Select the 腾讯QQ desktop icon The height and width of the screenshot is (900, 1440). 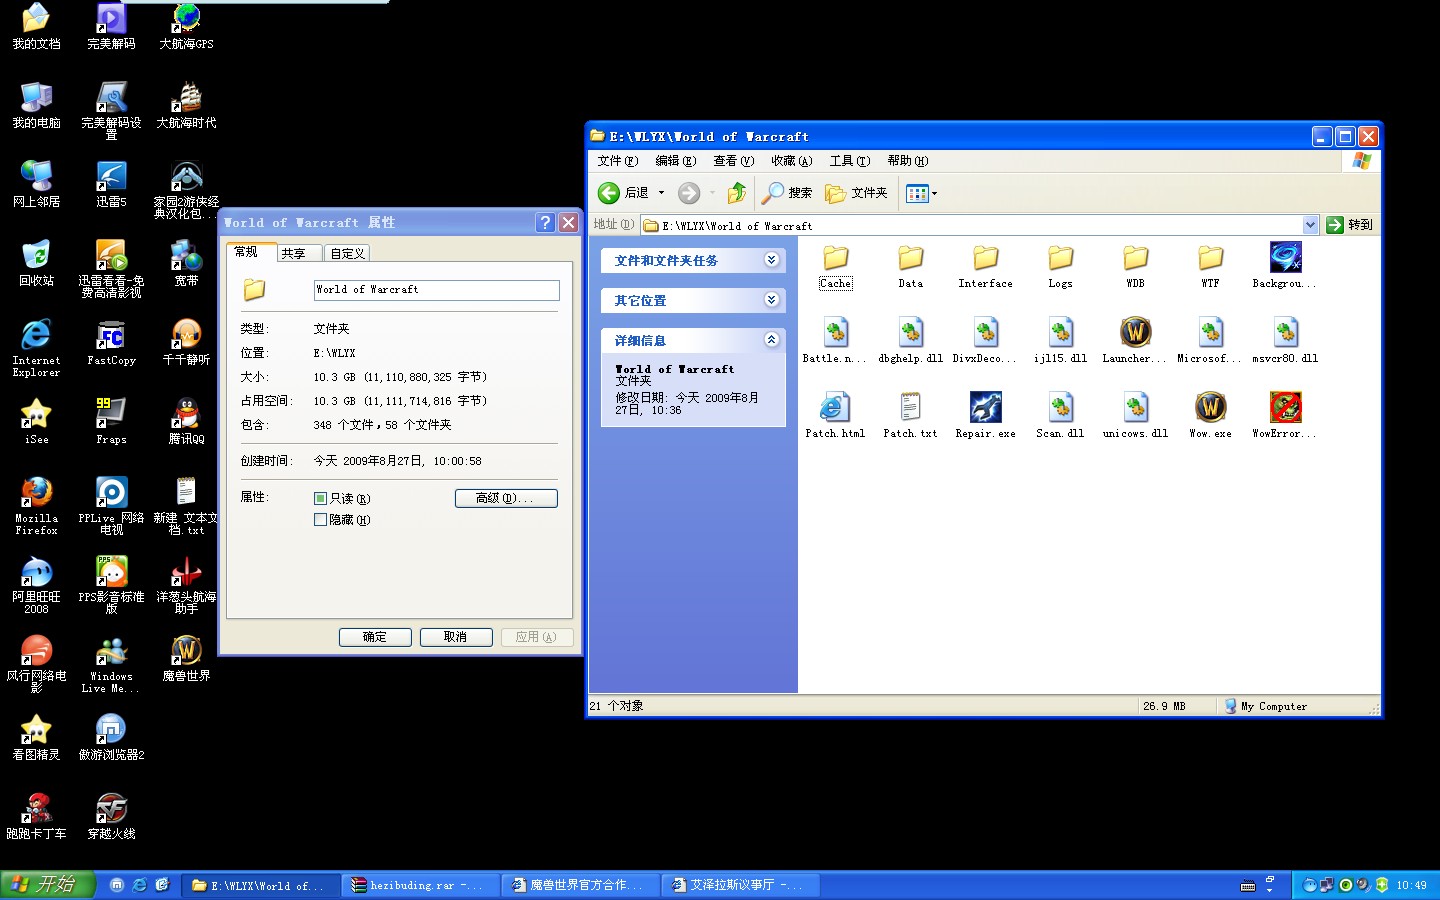pos(186,421)
